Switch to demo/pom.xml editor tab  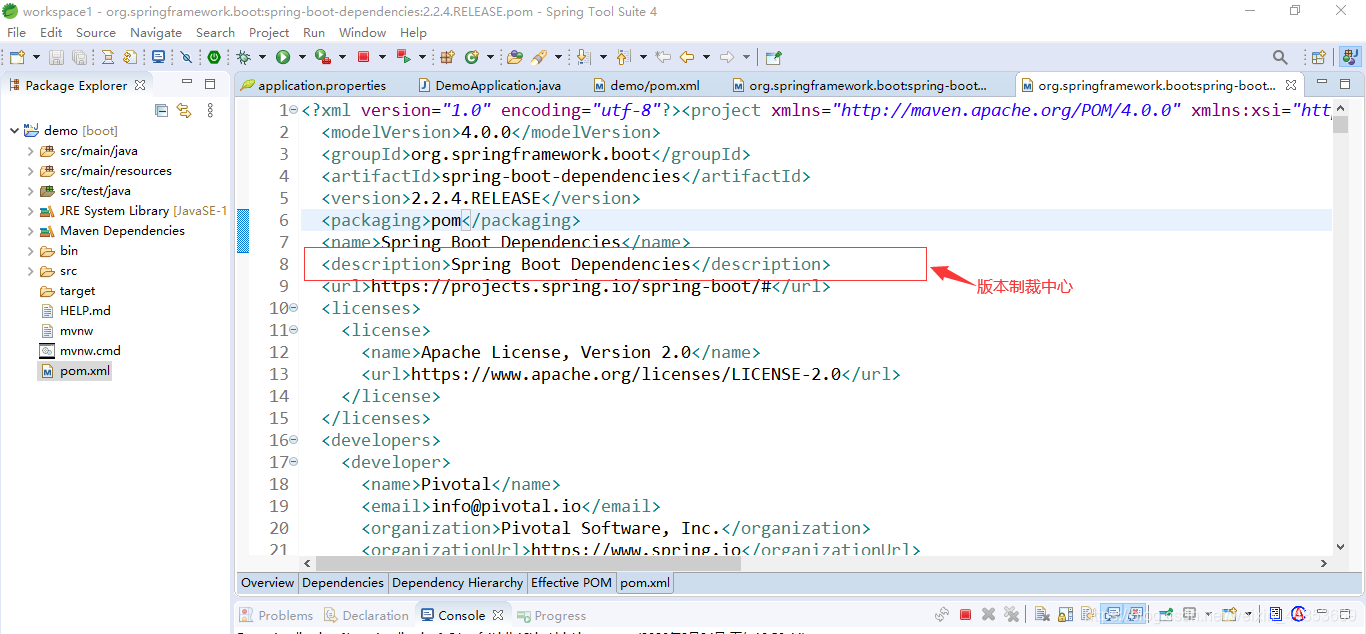pos(646,85)
